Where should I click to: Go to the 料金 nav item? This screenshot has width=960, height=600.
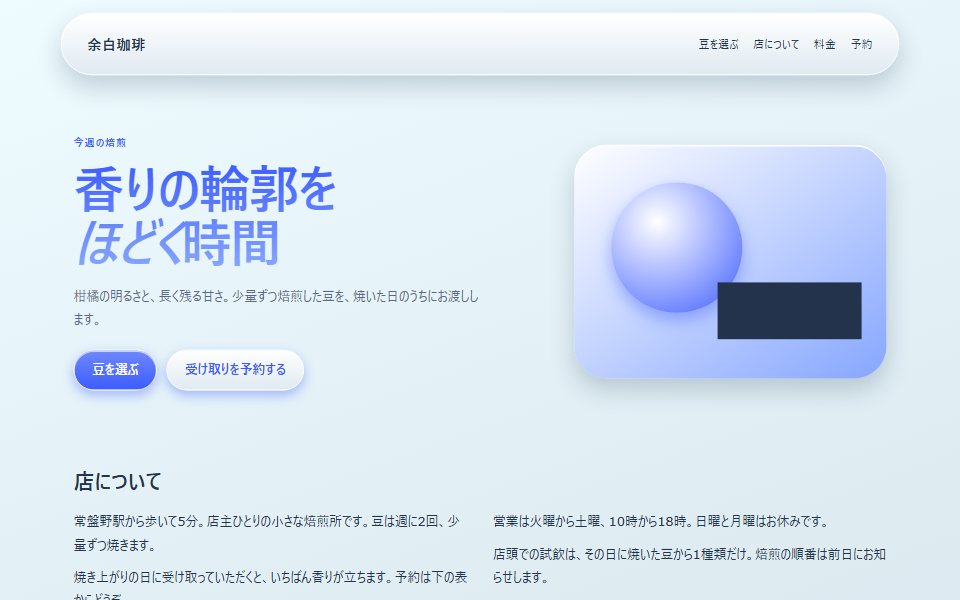[x=825, y=44]
